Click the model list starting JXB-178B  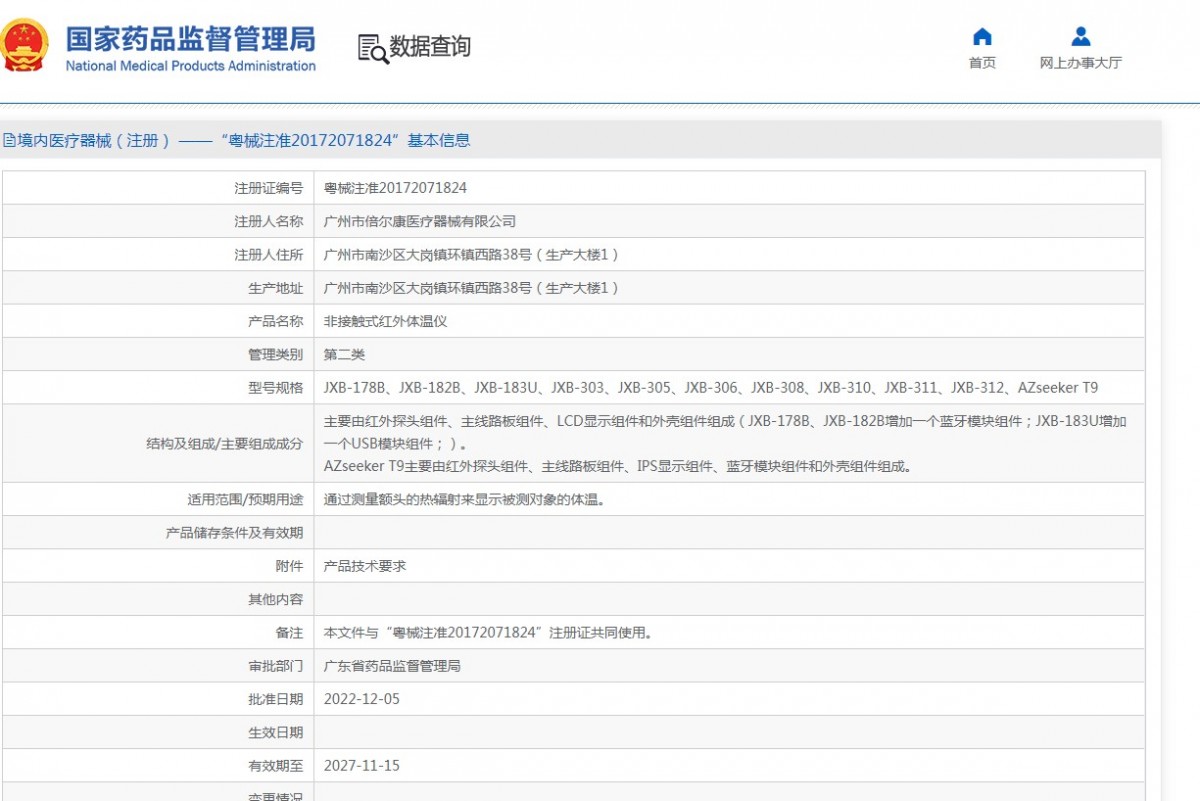(710, 388)
